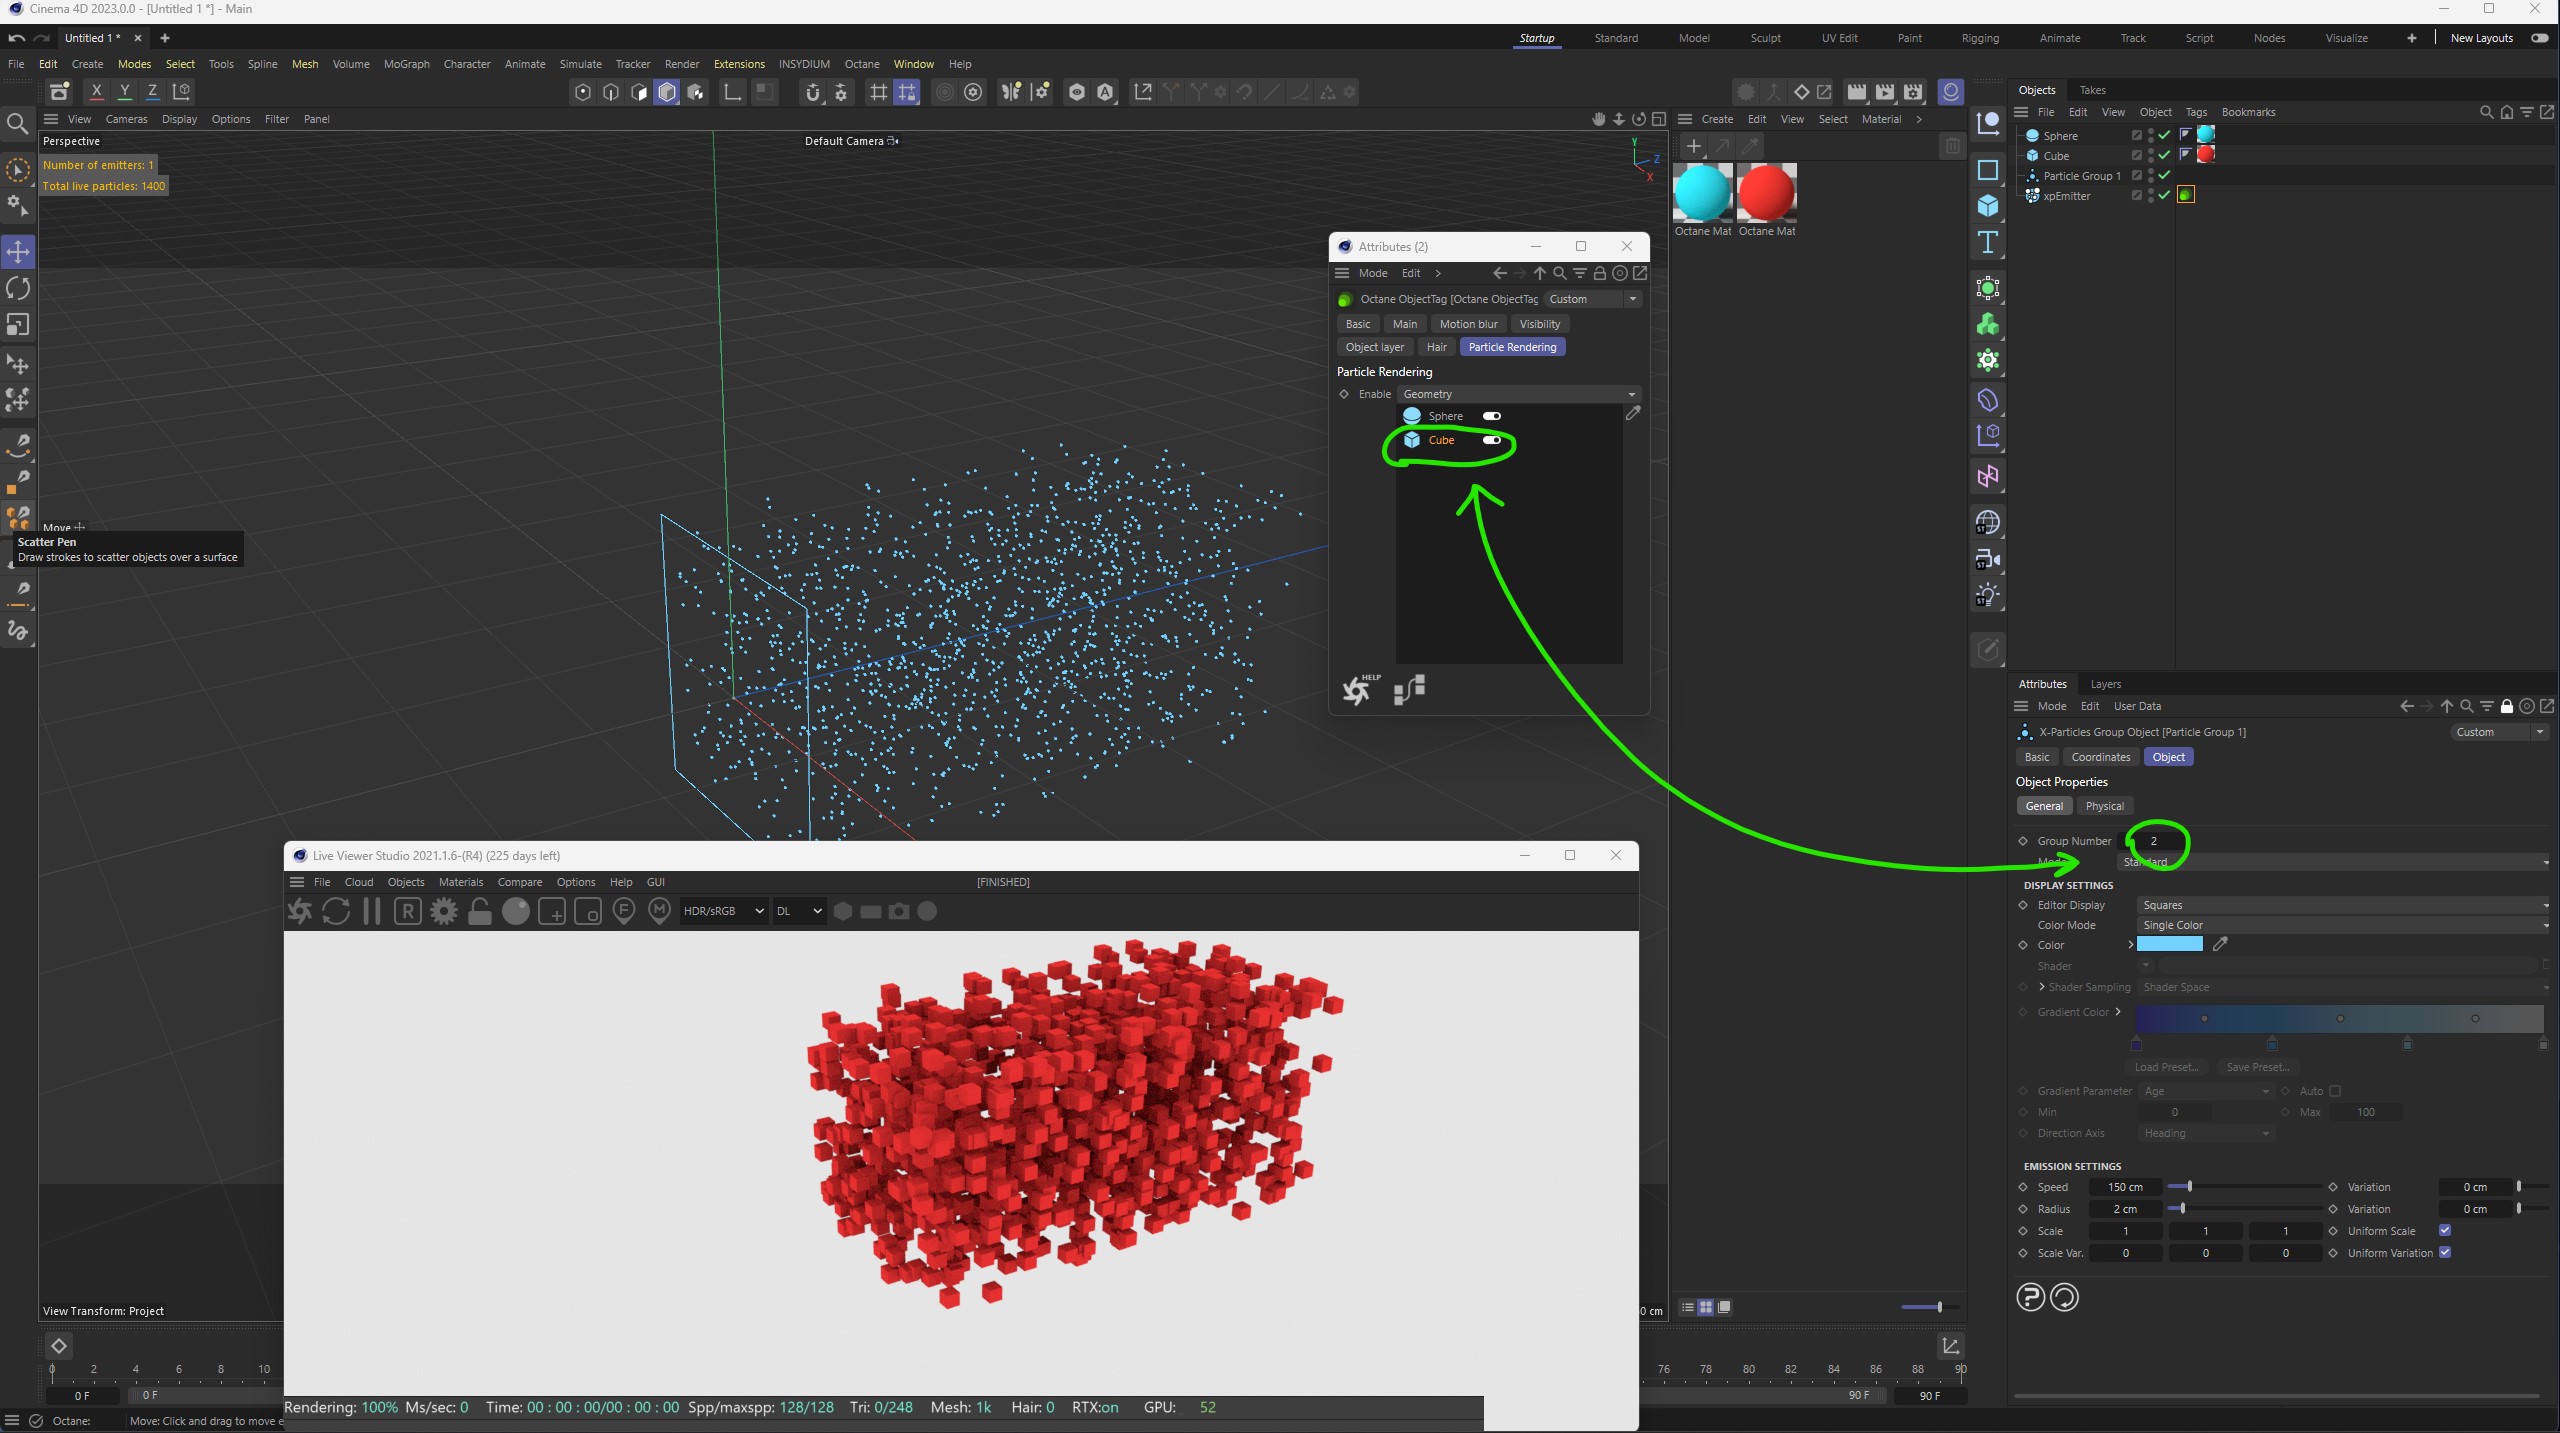
Task: Open the Enable Geometry dropdown
Action: pyautogui.click(x=1518, y=394)
